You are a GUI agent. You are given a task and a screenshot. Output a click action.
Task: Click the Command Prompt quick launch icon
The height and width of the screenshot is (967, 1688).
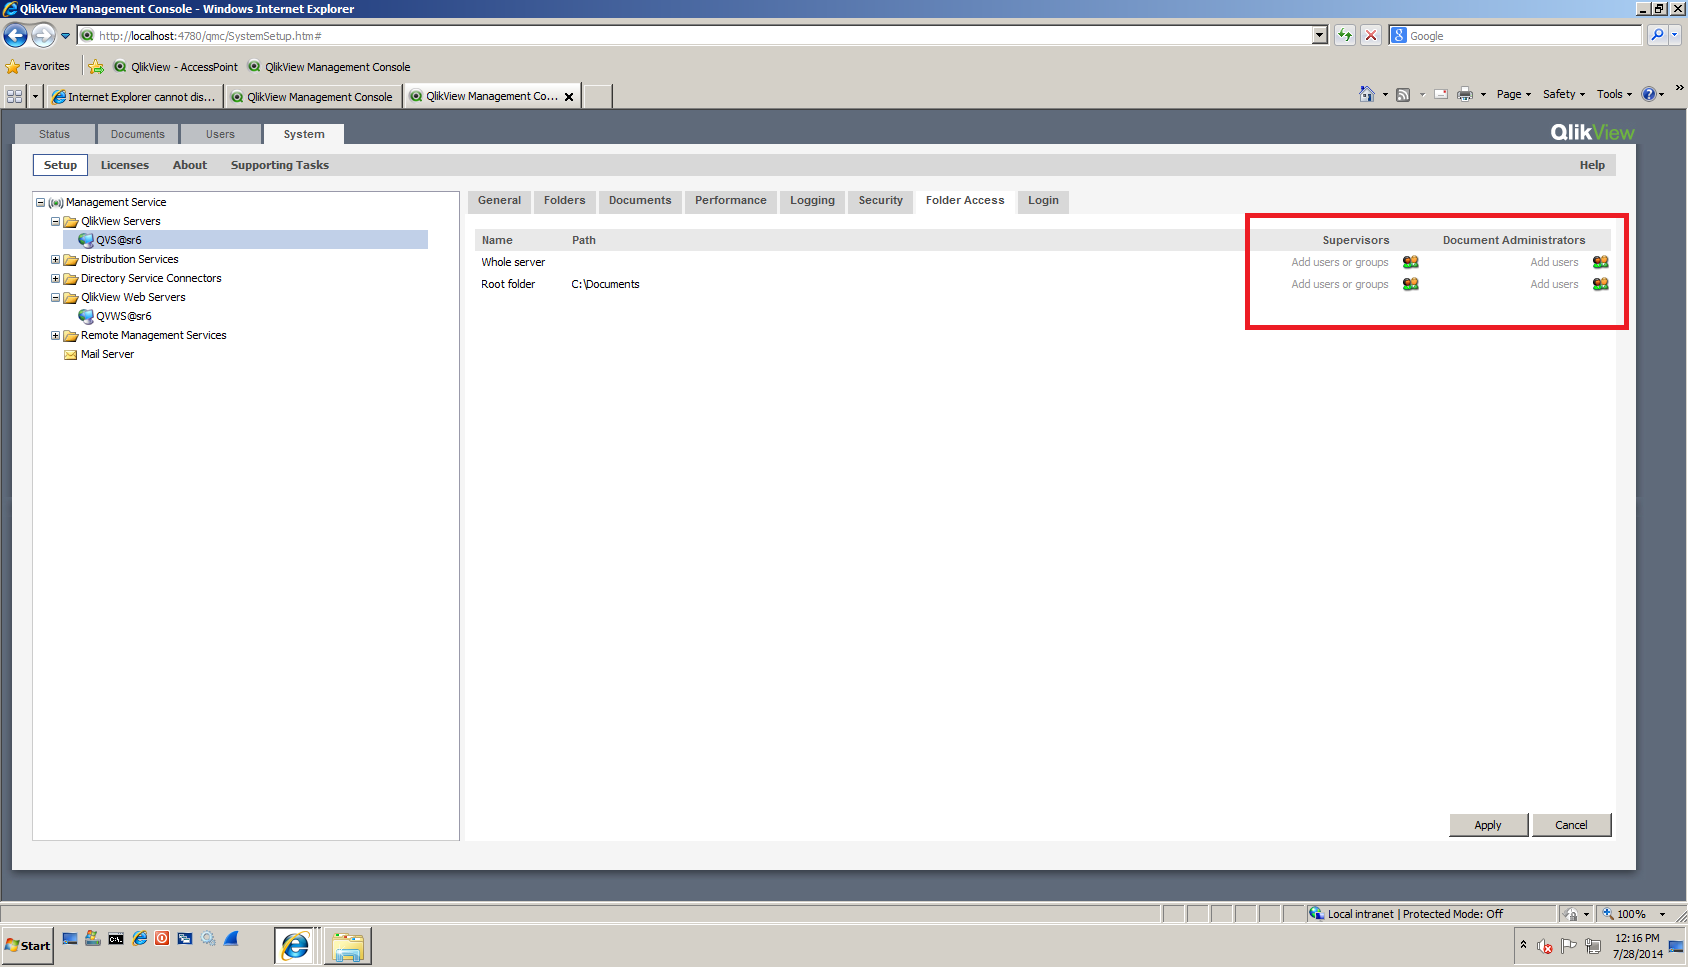(116, 938)
